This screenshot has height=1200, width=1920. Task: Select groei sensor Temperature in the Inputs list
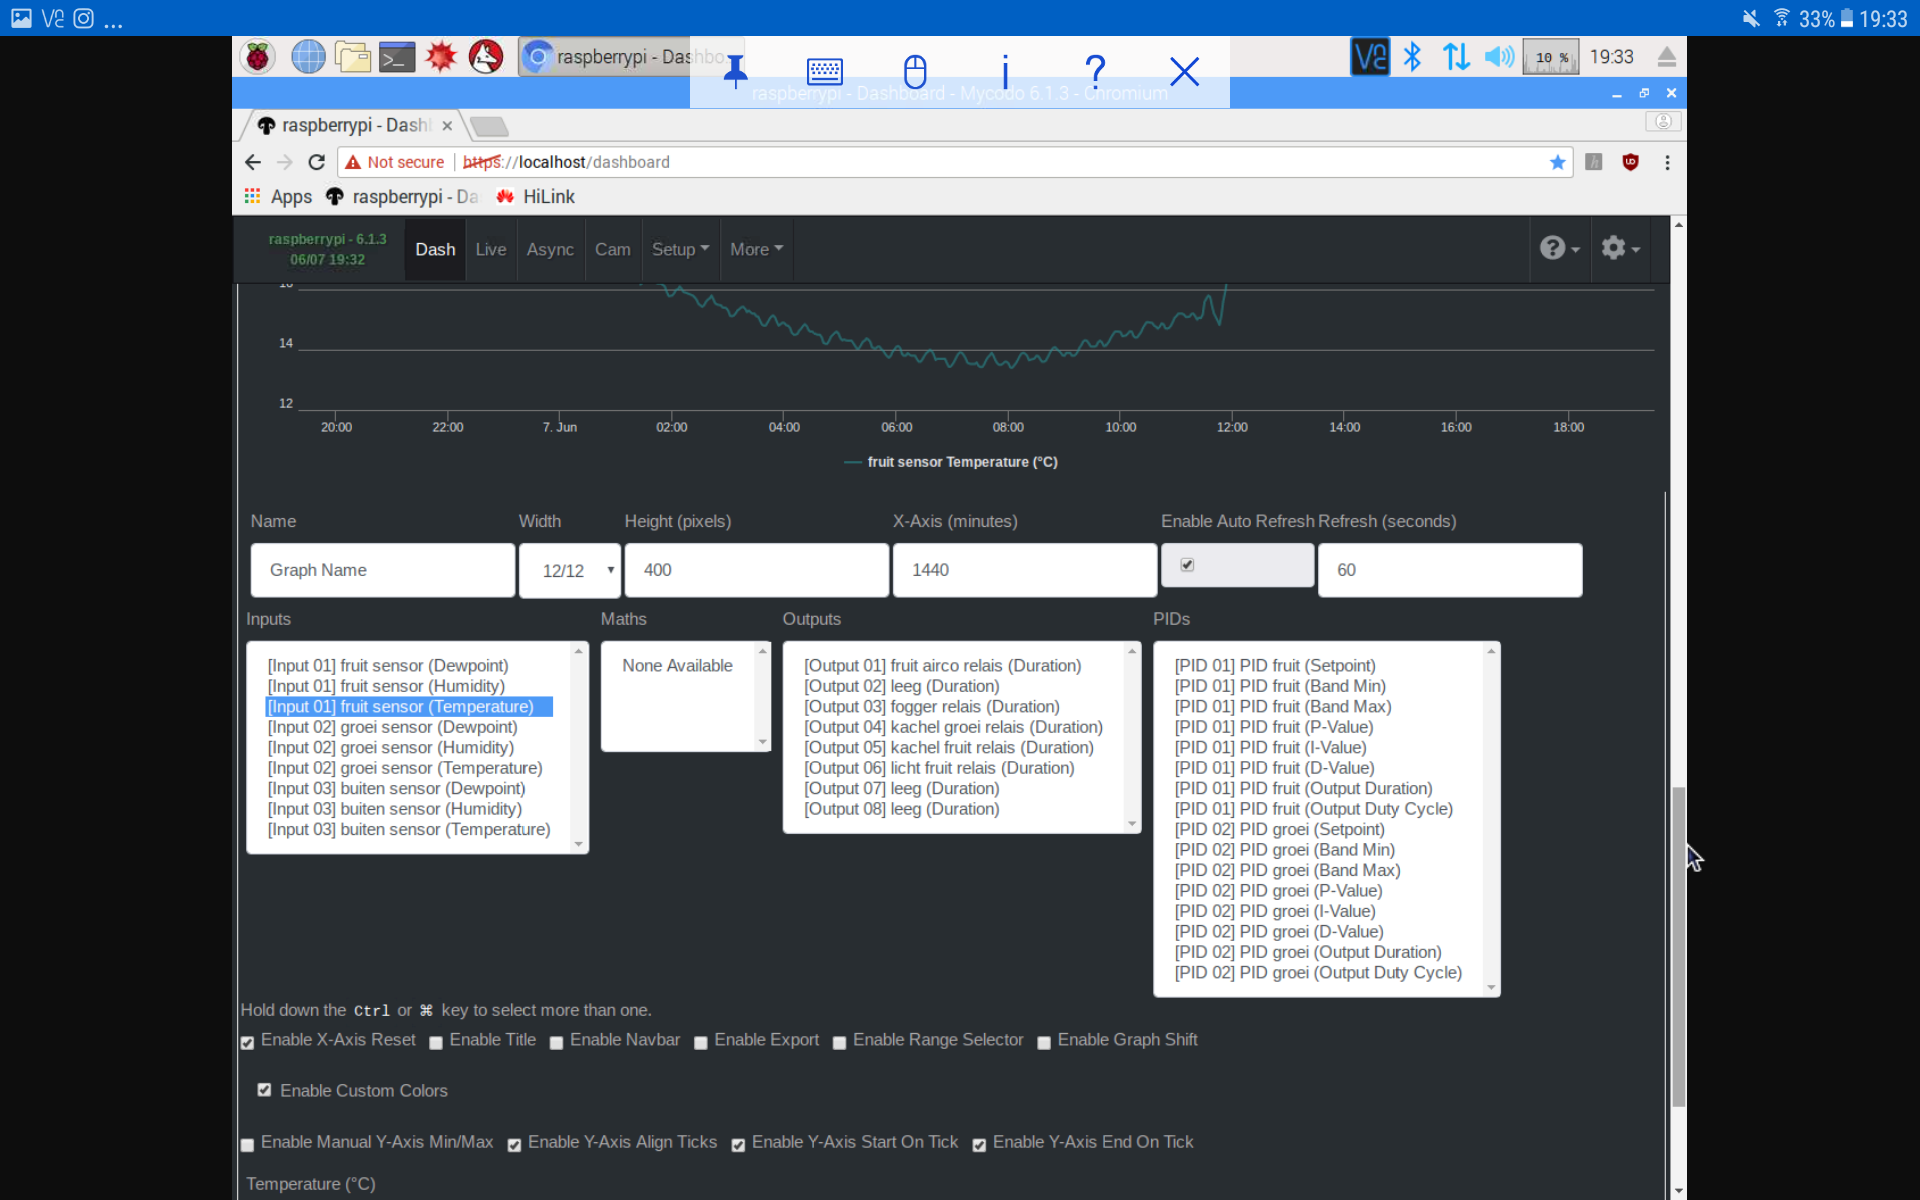tap(404, 768)
